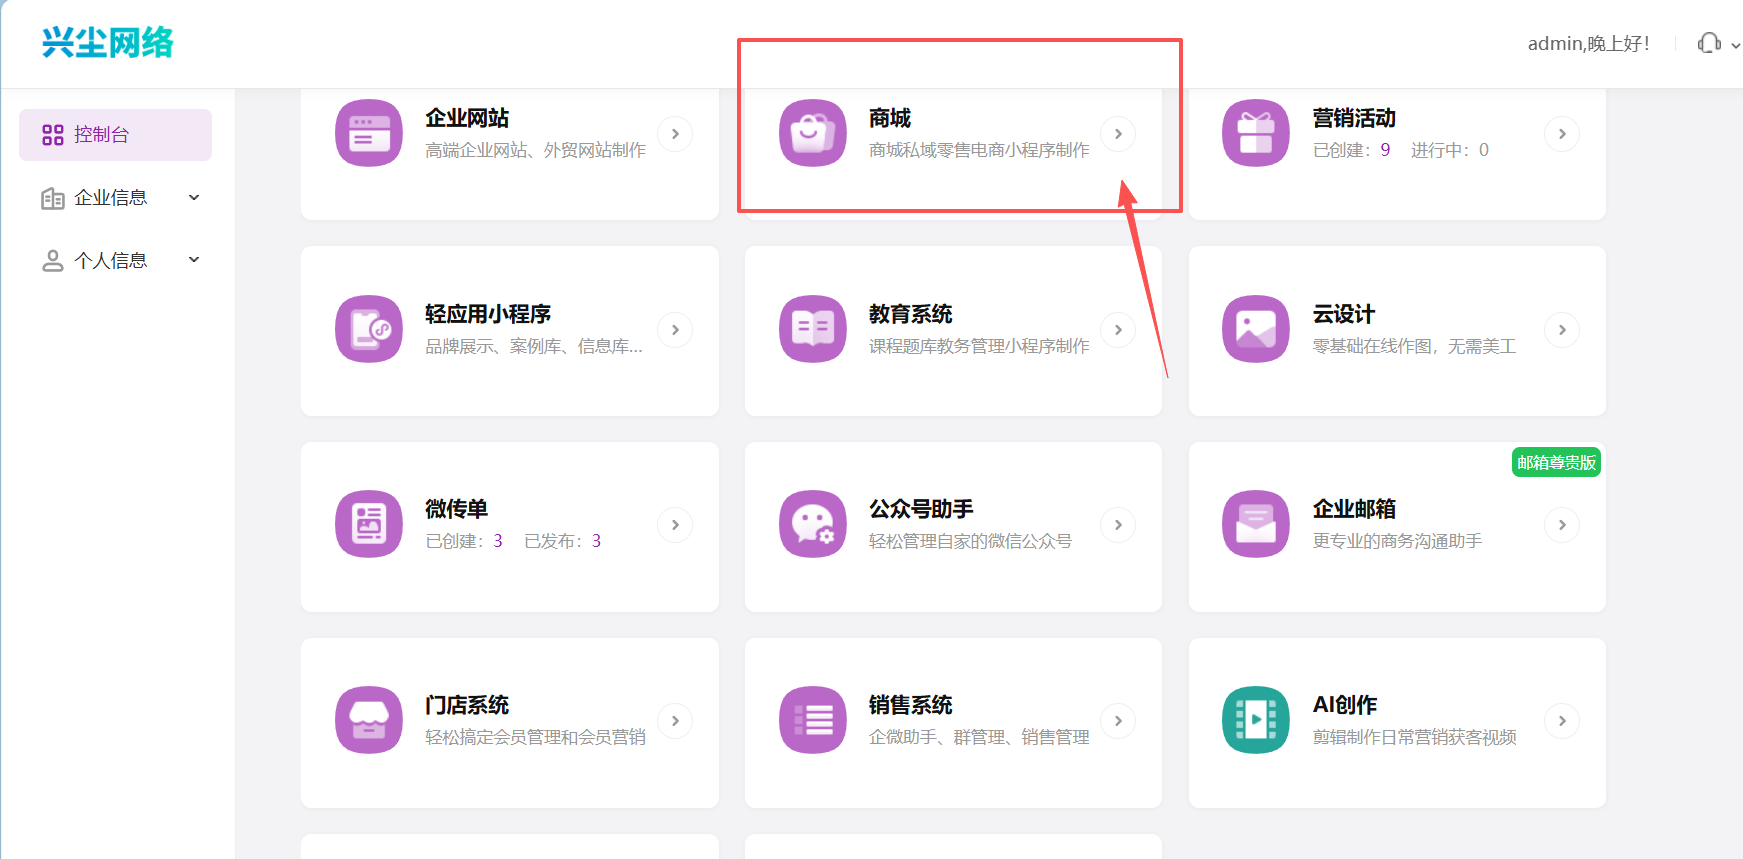Click the 邮箱尊贵版 green badge
This screenshot has width=1743, height=859.
pos(1556,462)
